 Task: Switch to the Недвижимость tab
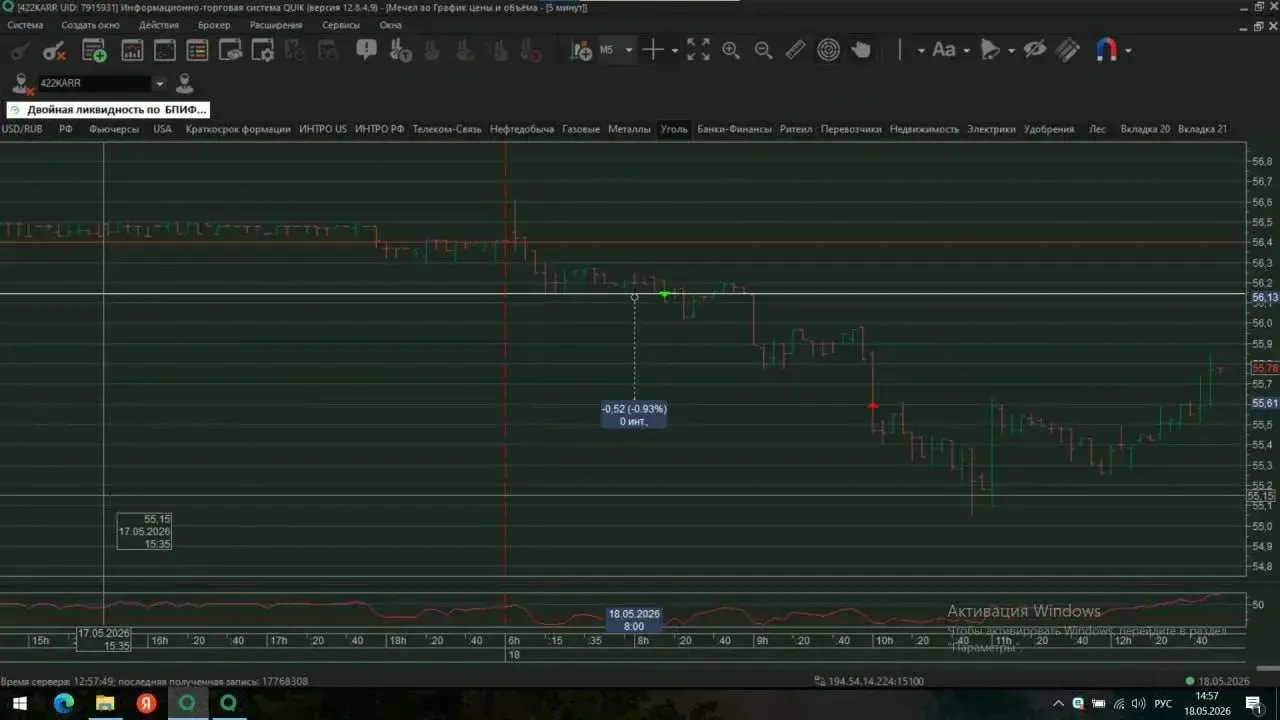tap(924, 129)
